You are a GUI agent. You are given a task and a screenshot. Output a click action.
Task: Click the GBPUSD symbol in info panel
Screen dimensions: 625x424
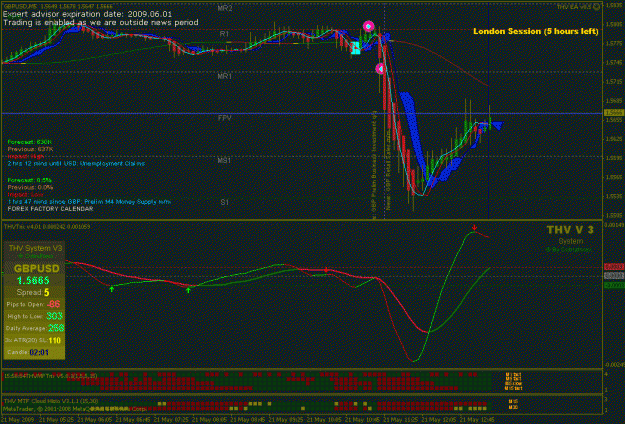click(36, 268)
